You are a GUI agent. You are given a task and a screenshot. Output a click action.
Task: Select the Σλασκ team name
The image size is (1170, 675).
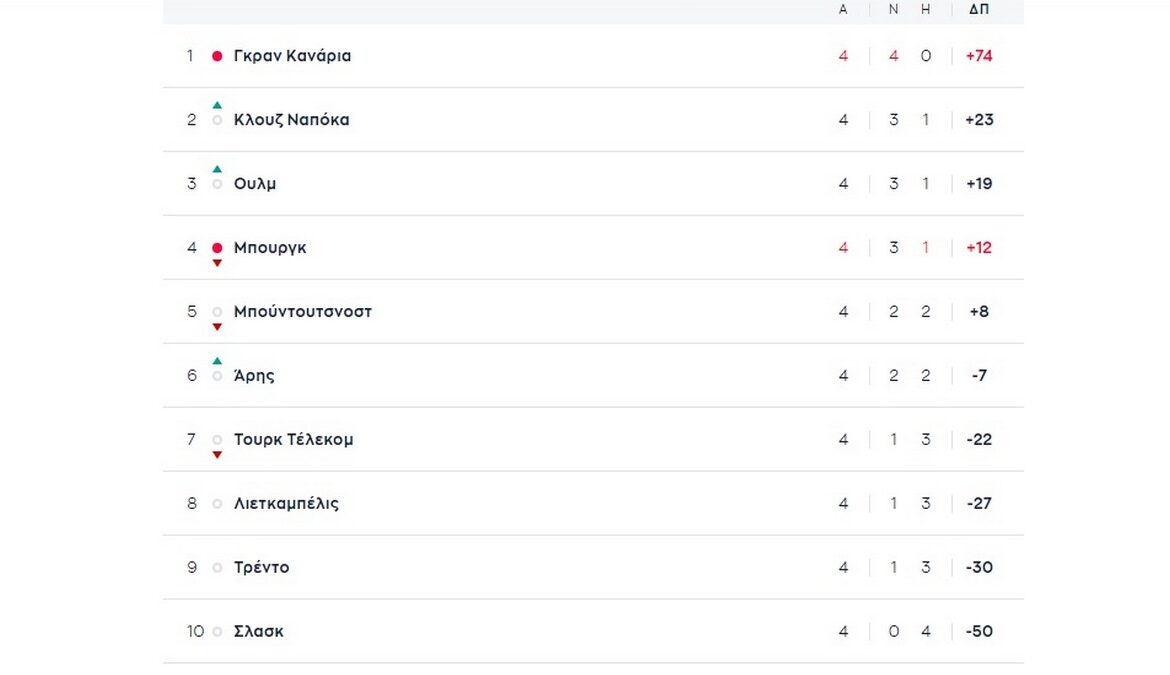tap(258, 632)
